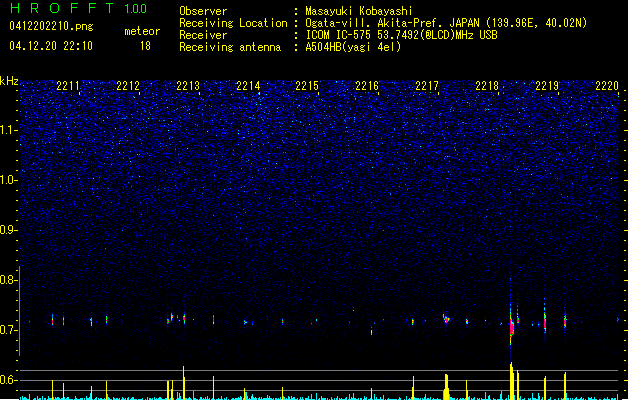Click observer name Masayuki Kobayashi
The height and width of the screenshot is (400, 629).
359,11
